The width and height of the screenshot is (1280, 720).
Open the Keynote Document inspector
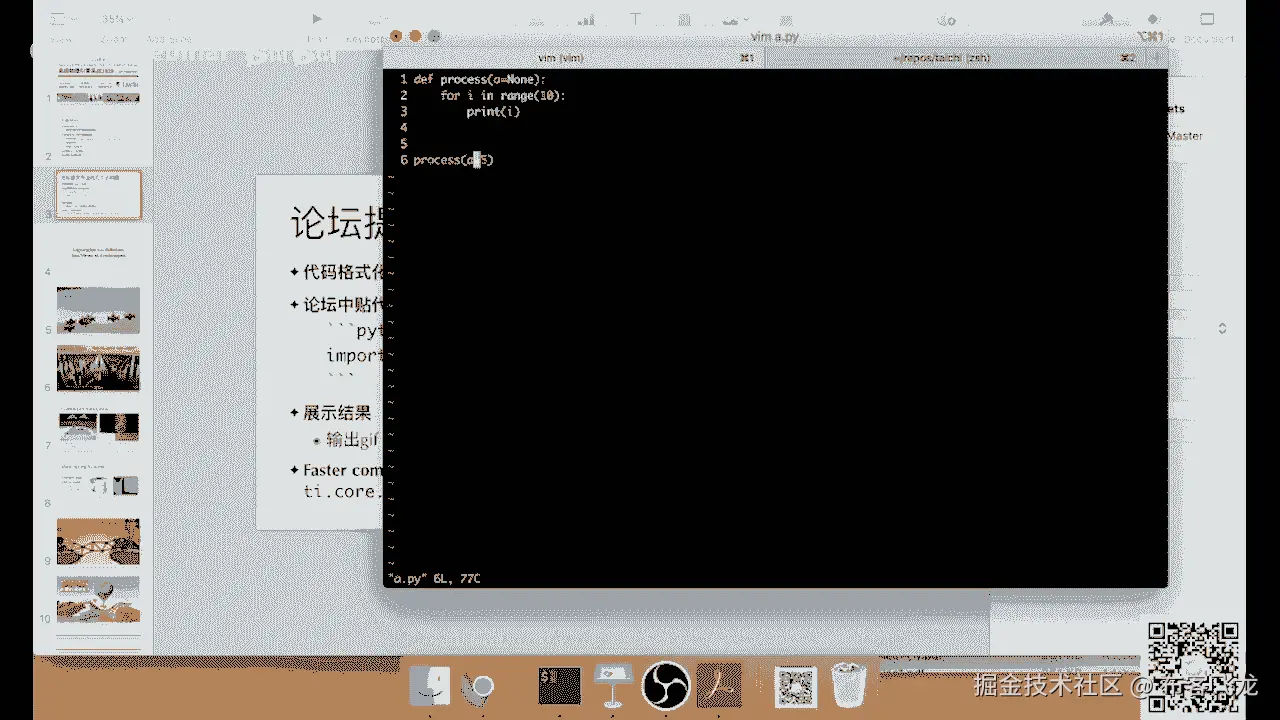(1208, 19)
